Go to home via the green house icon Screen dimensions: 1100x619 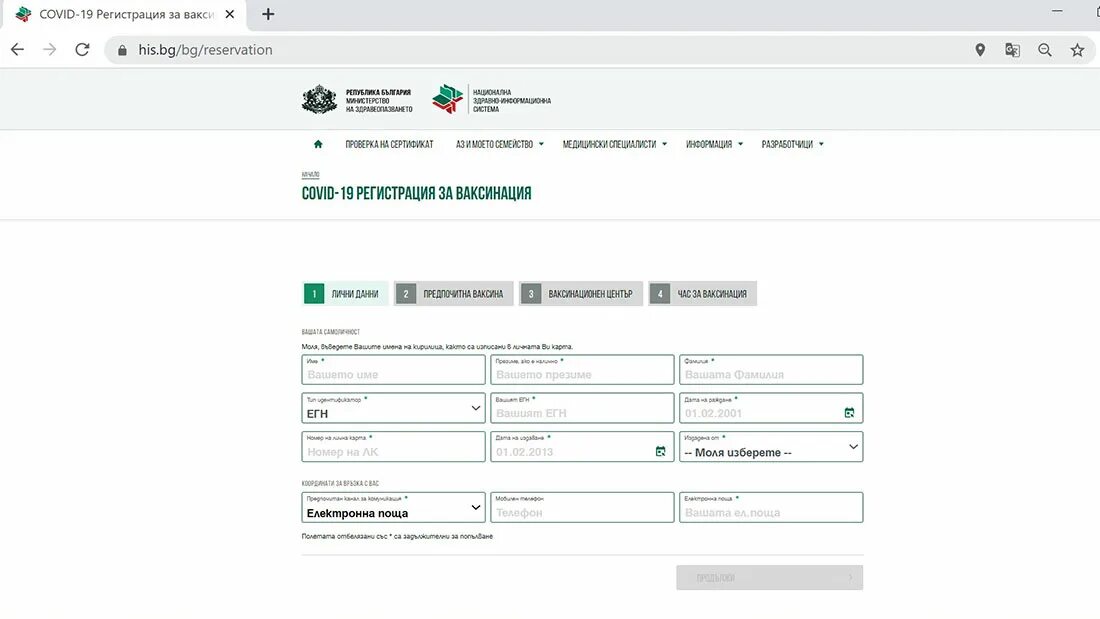coord(318,144)
